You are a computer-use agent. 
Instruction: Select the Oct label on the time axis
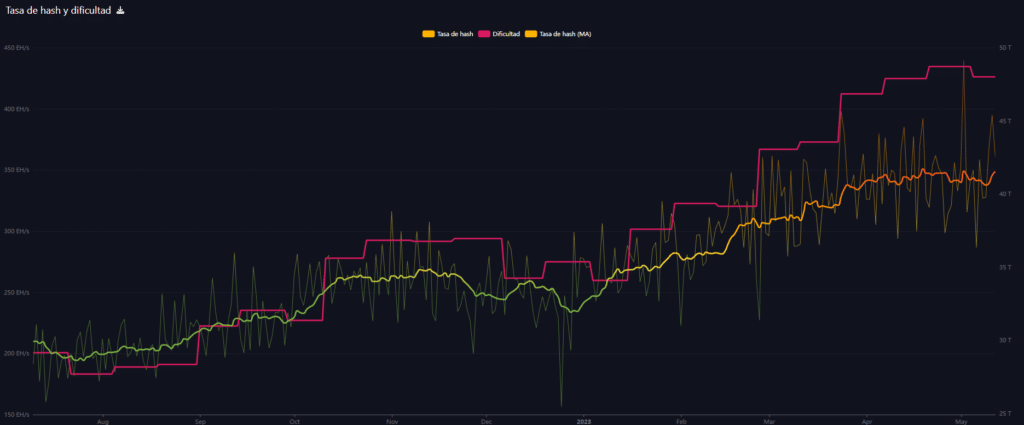click(x=295, y=422)
